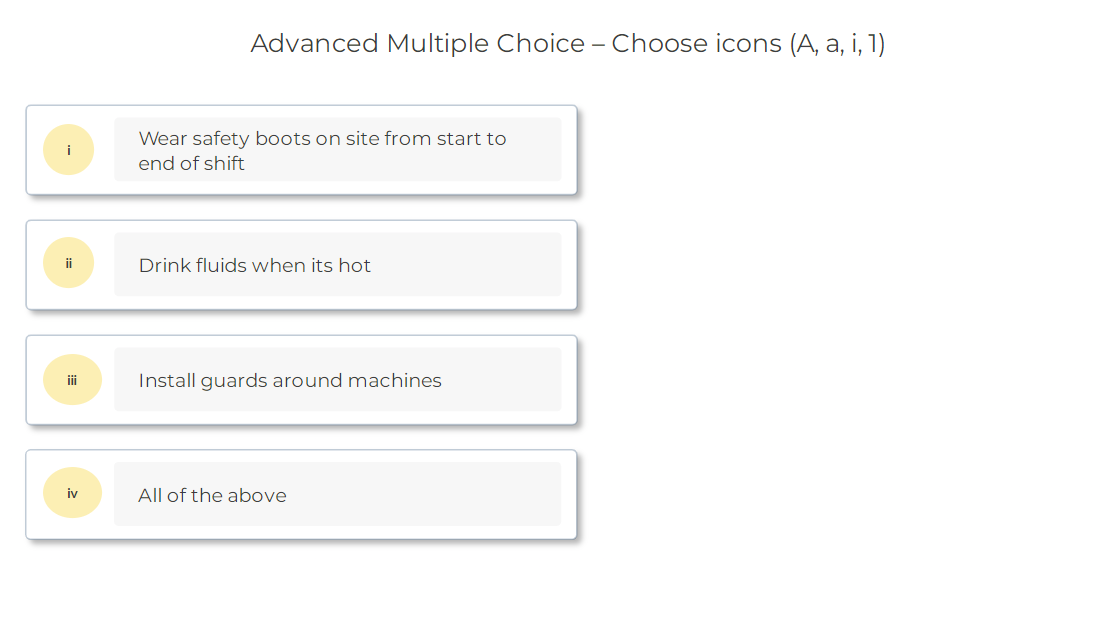
Task: Click the yellow 'iv' circle icon
Action: pyautogui.click(x=72, y=493)
